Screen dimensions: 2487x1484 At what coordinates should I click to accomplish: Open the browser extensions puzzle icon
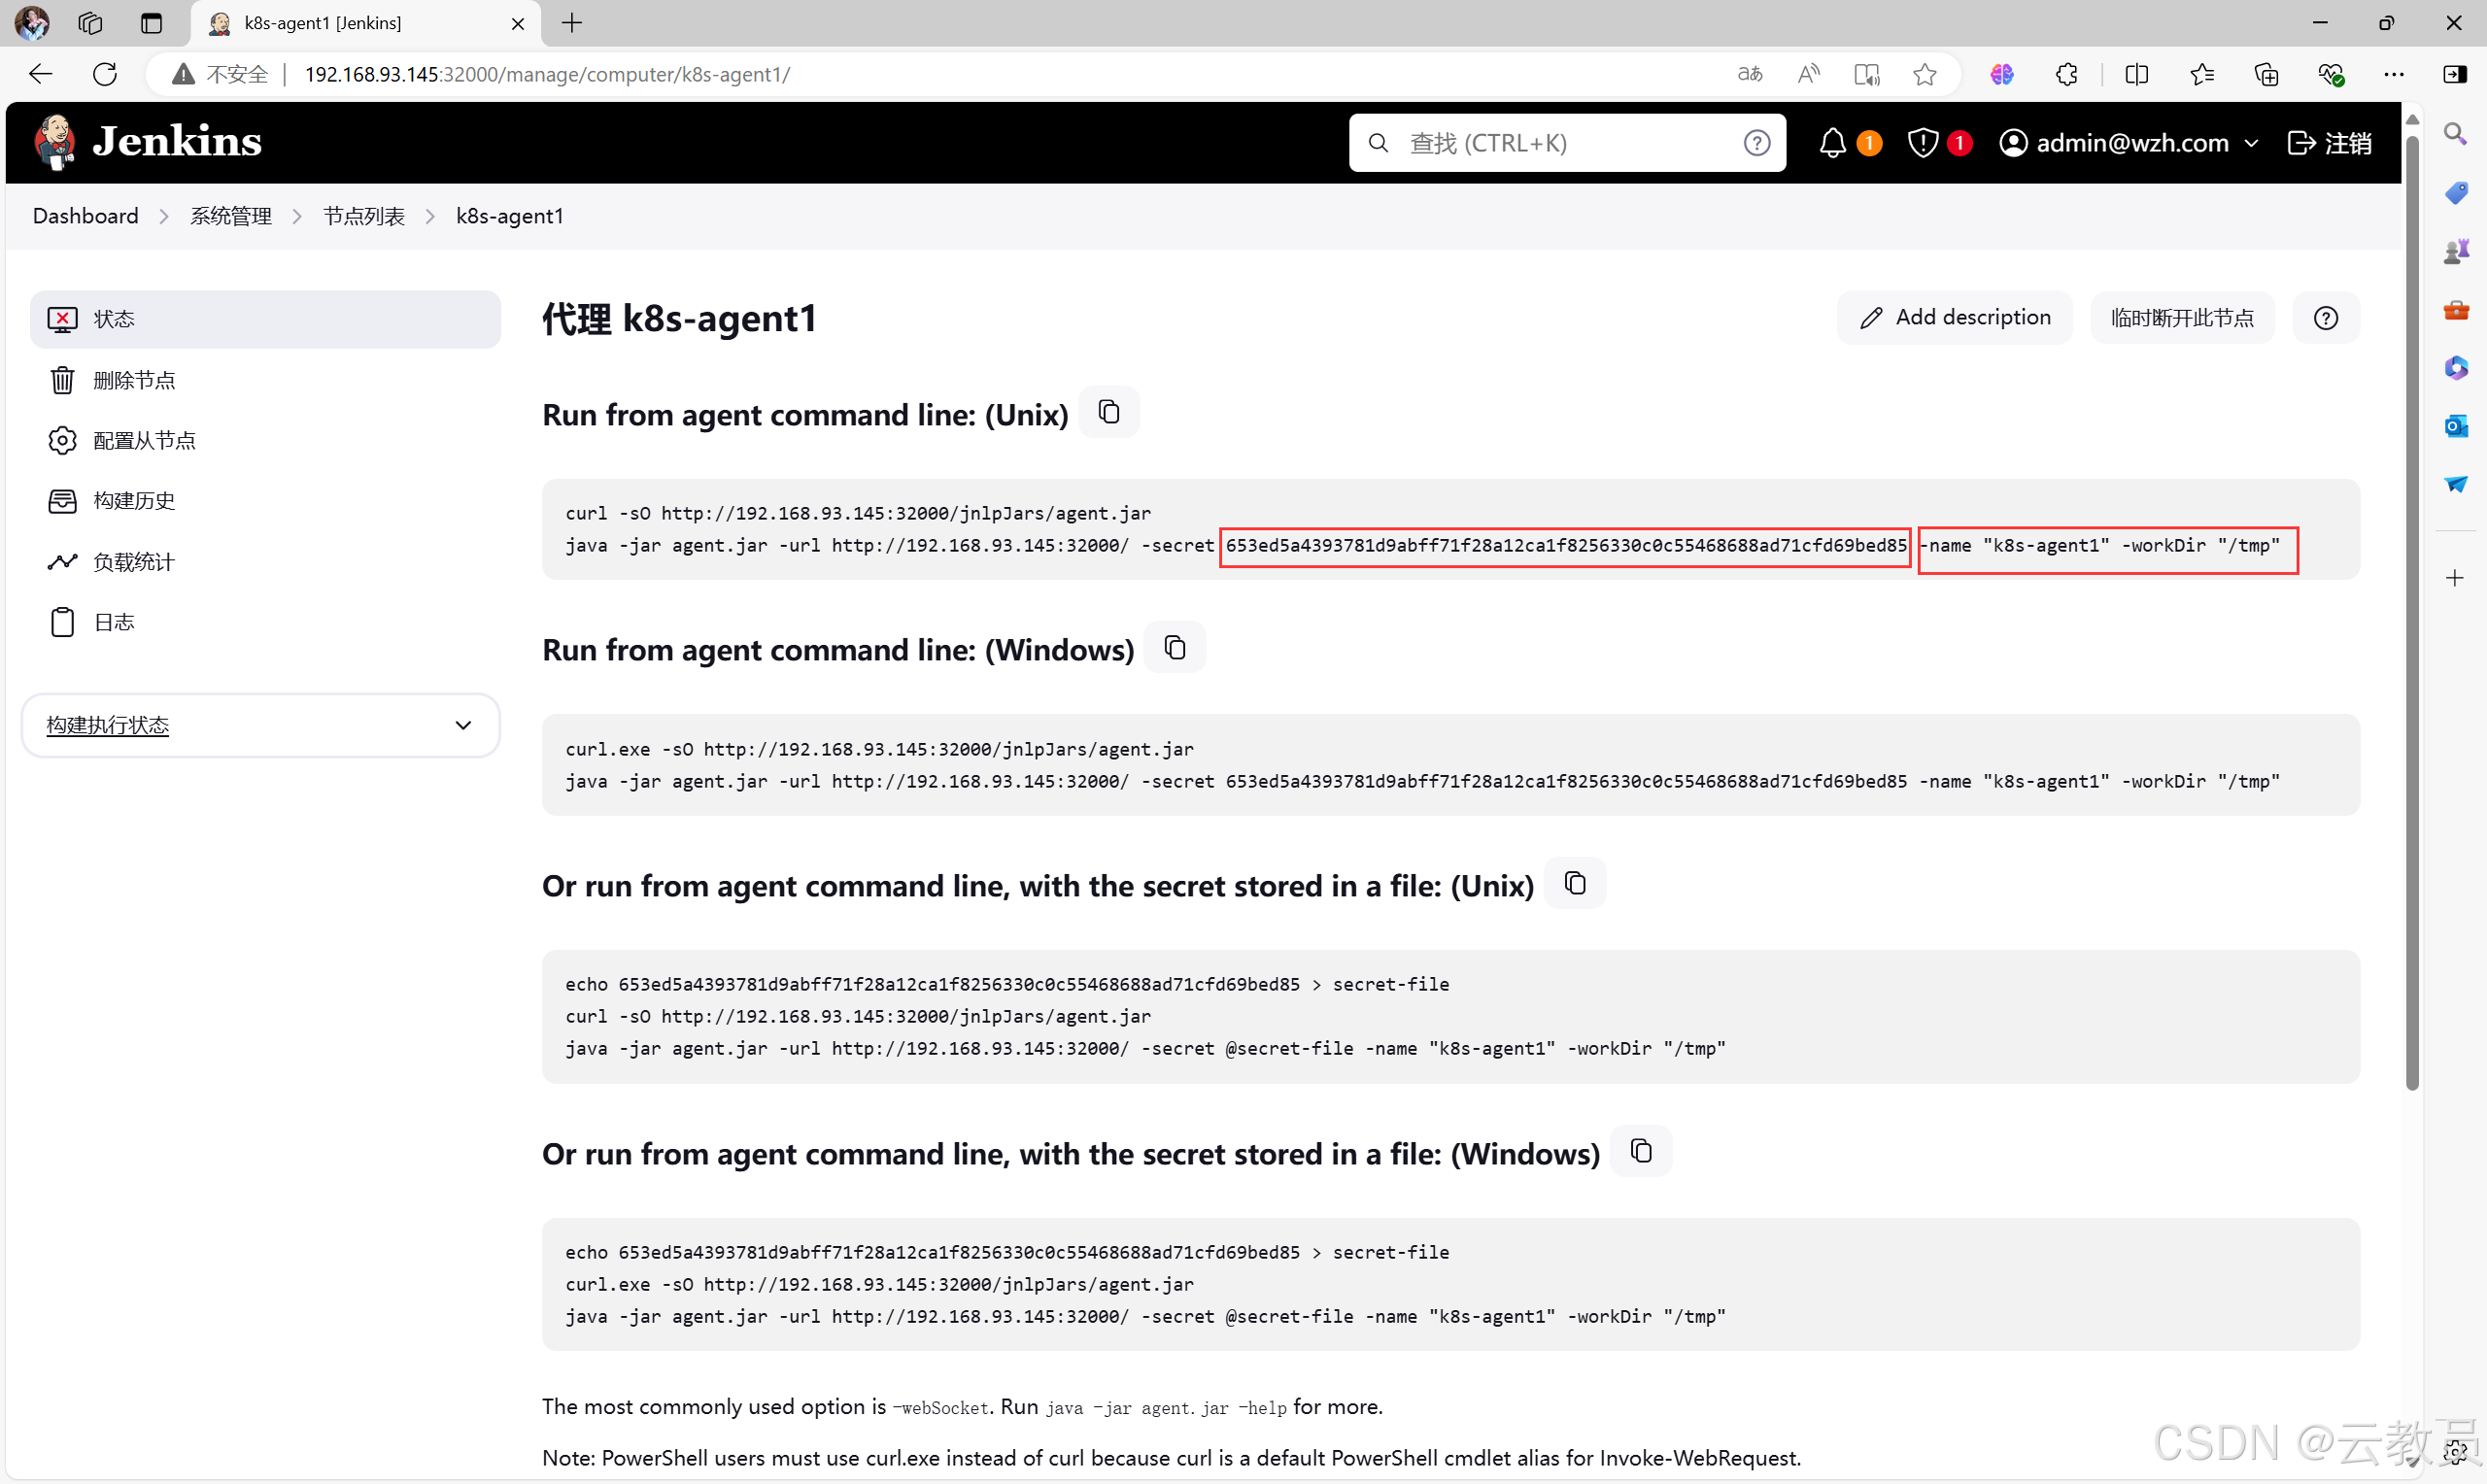point(2066,74)
